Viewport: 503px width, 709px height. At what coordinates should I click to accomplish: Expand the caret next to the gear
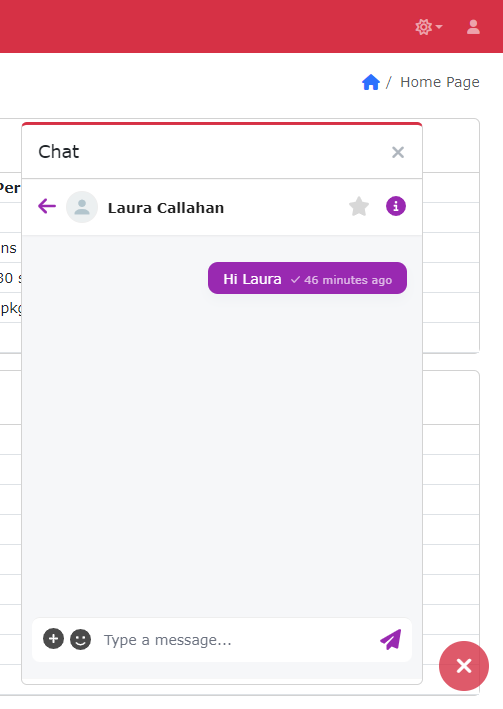coord(439,27)
